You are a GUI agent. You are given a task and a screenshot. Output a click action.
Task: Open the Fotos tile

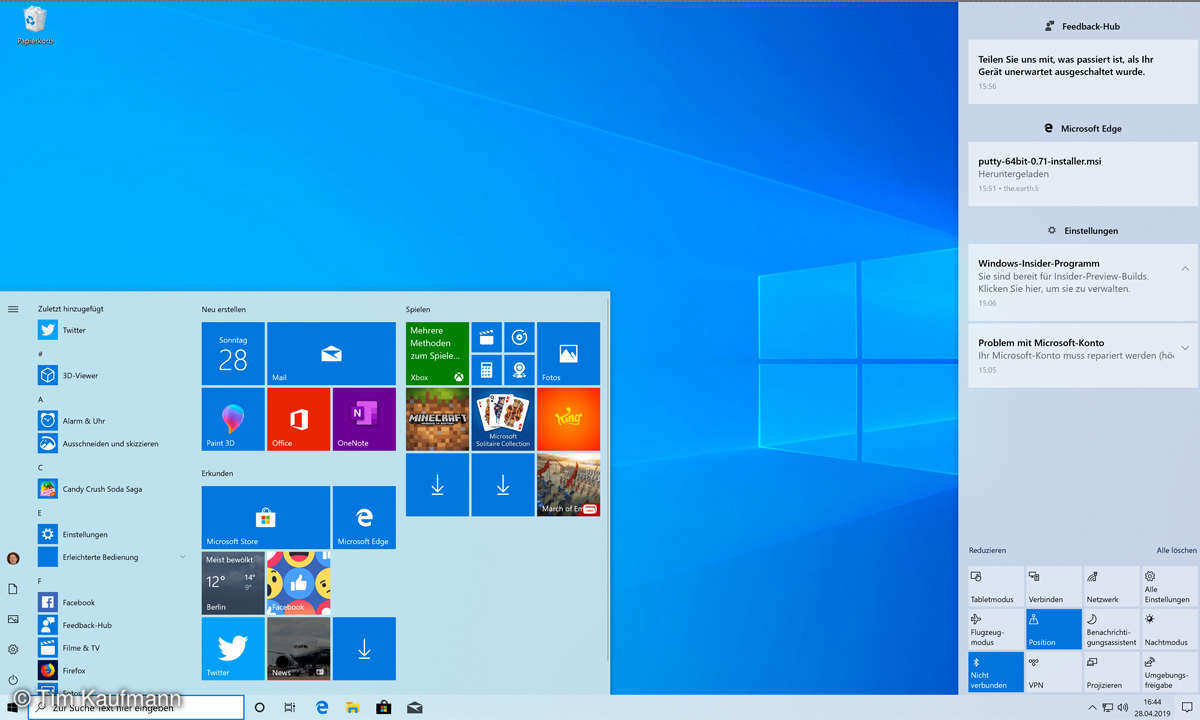tap(568, 353)
